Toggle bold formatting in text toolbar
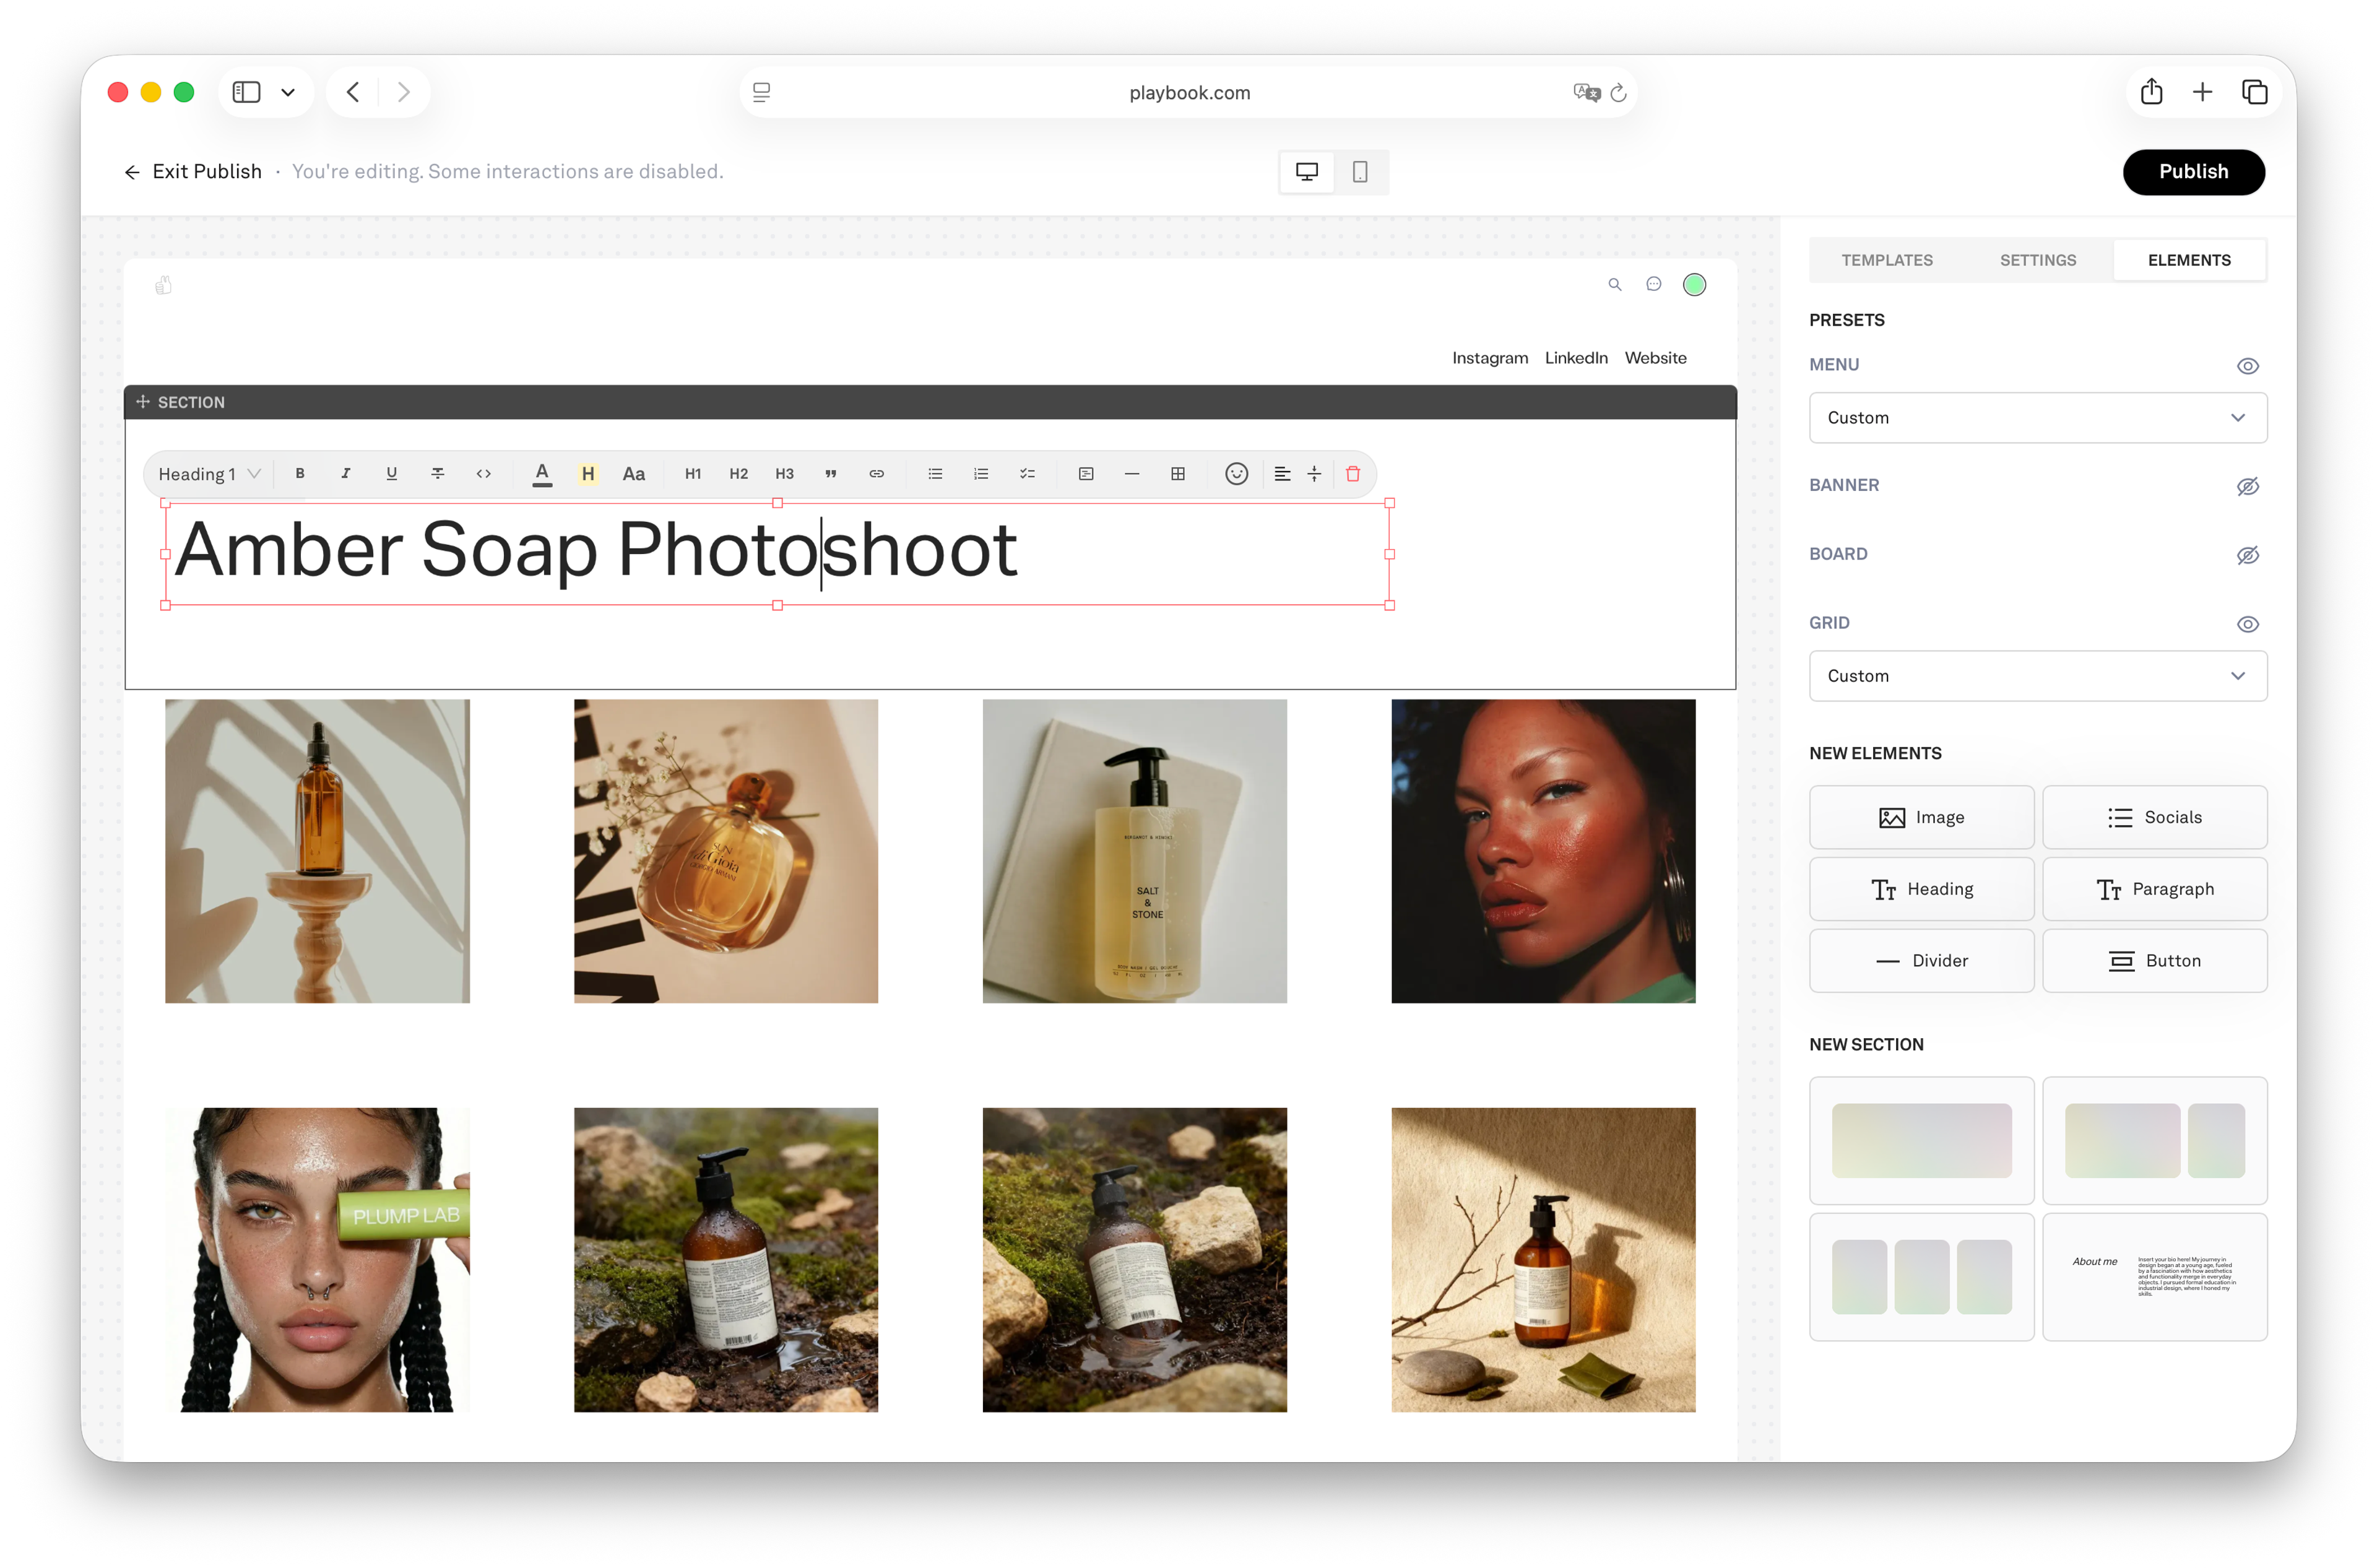The width and height of the screenshot is (2377, 1568). [299, 474]
